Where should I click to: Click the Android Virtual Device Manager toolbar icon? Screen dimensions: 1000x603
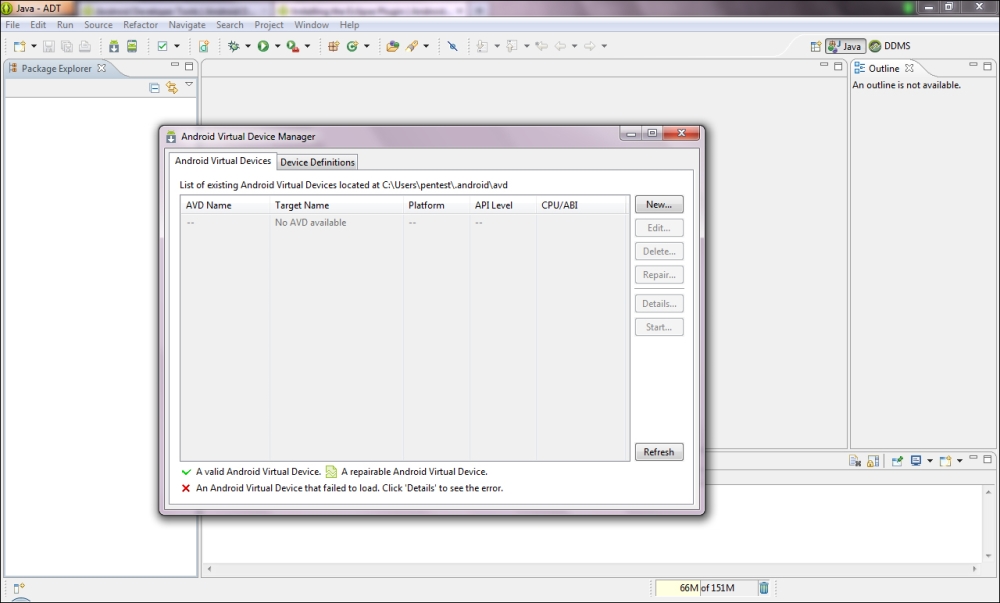[x=131, y=46]
